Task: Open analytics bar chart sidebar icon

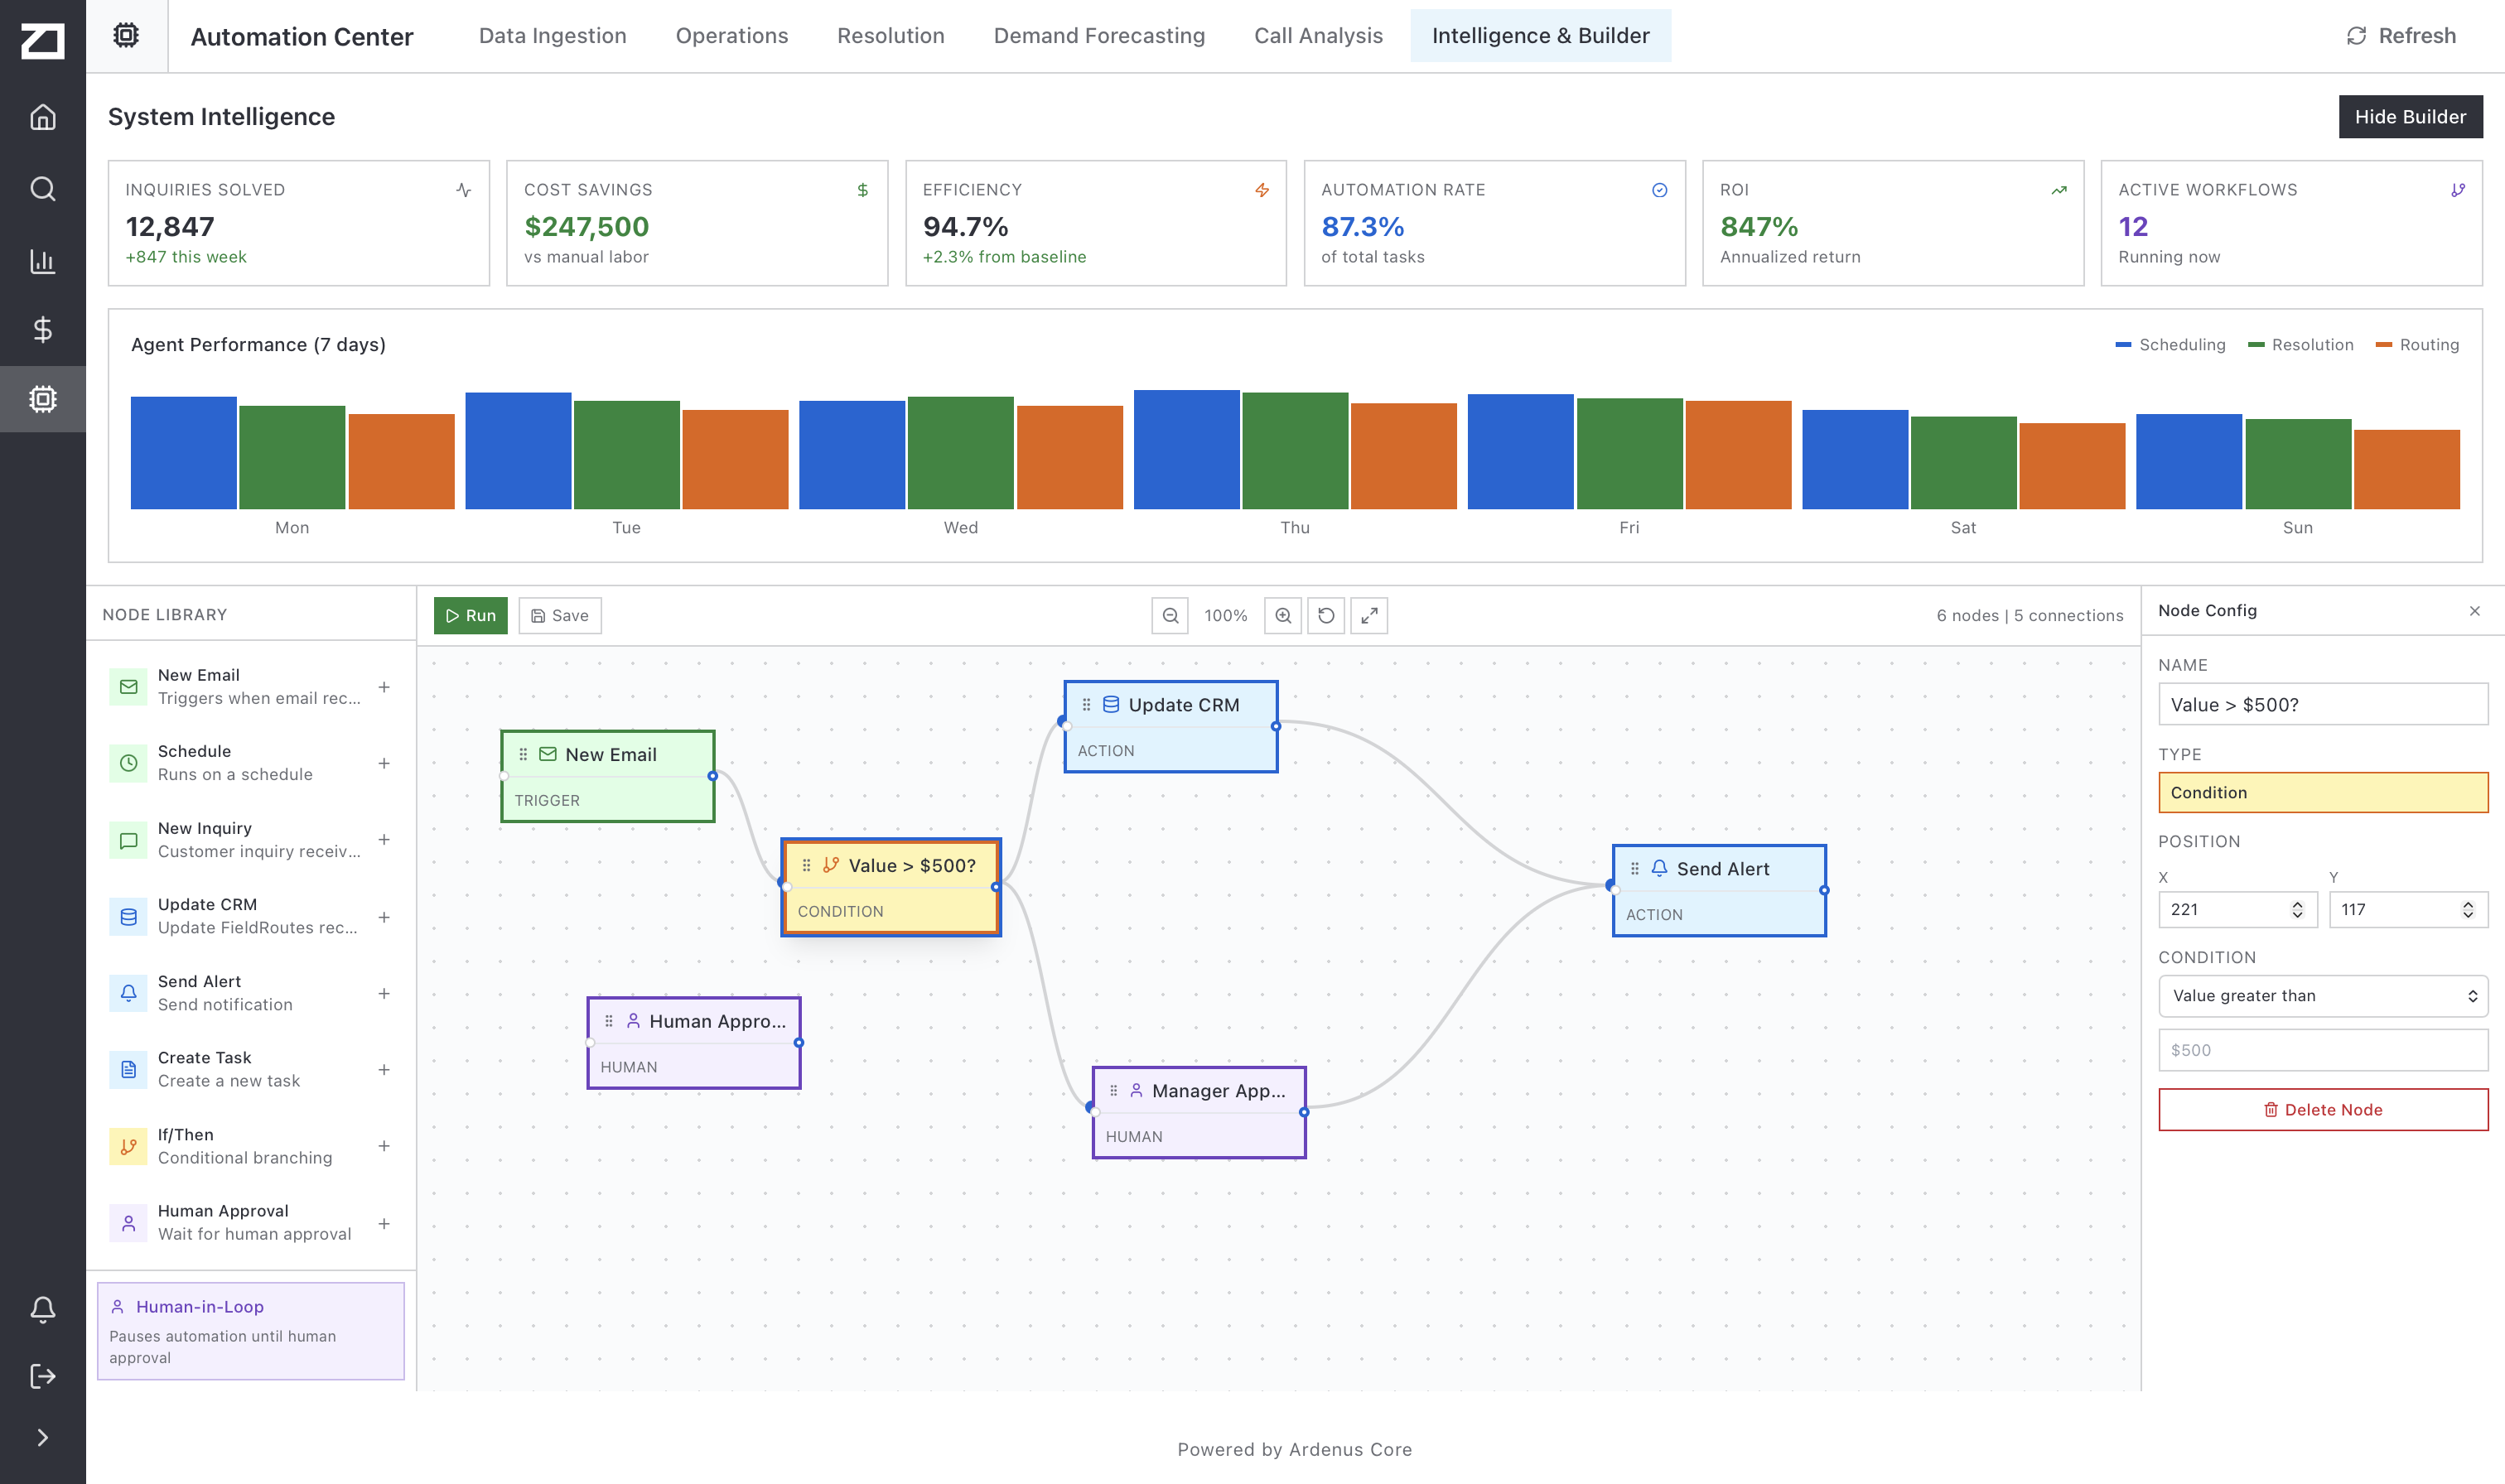Action: [42, 261]
